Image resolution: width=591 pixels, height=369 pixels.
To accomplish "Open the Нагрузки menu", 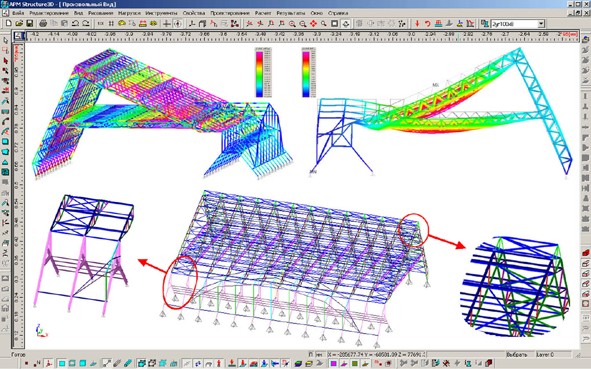I will point(129,13).
